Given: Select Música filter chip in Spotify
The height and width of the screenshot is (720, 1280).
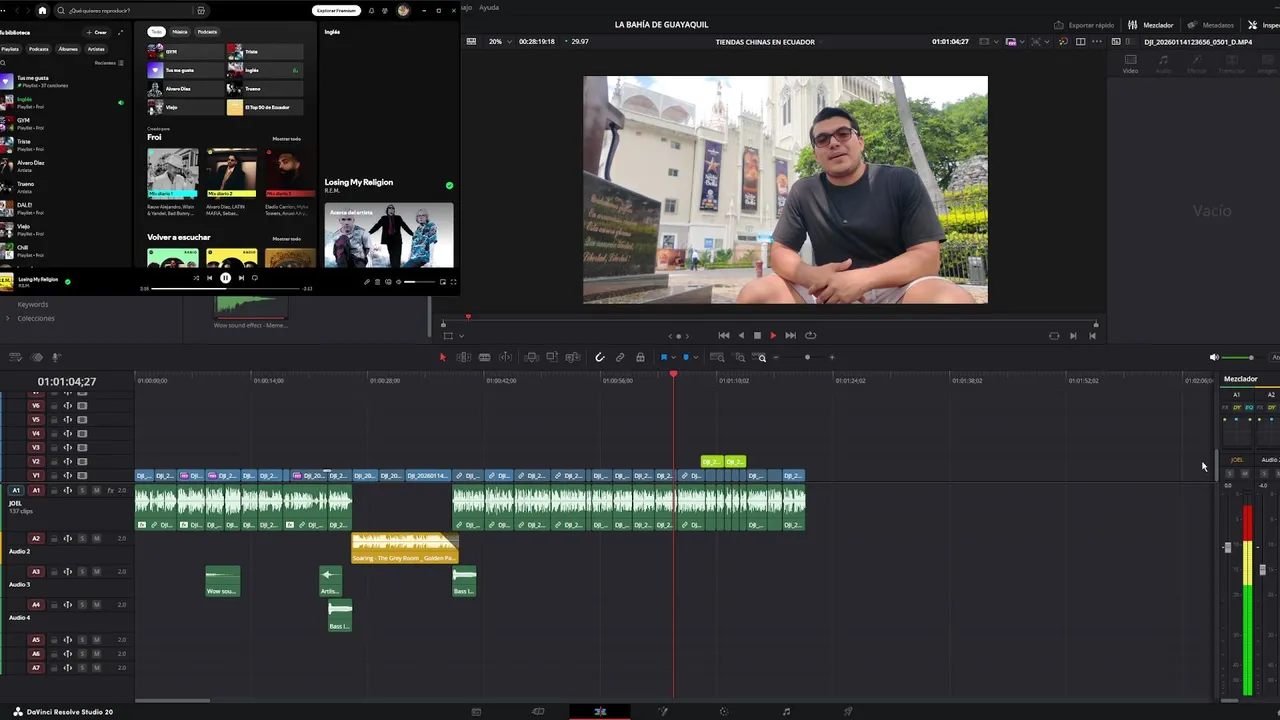Looking at the screenshot, I should tap(179, 32).
